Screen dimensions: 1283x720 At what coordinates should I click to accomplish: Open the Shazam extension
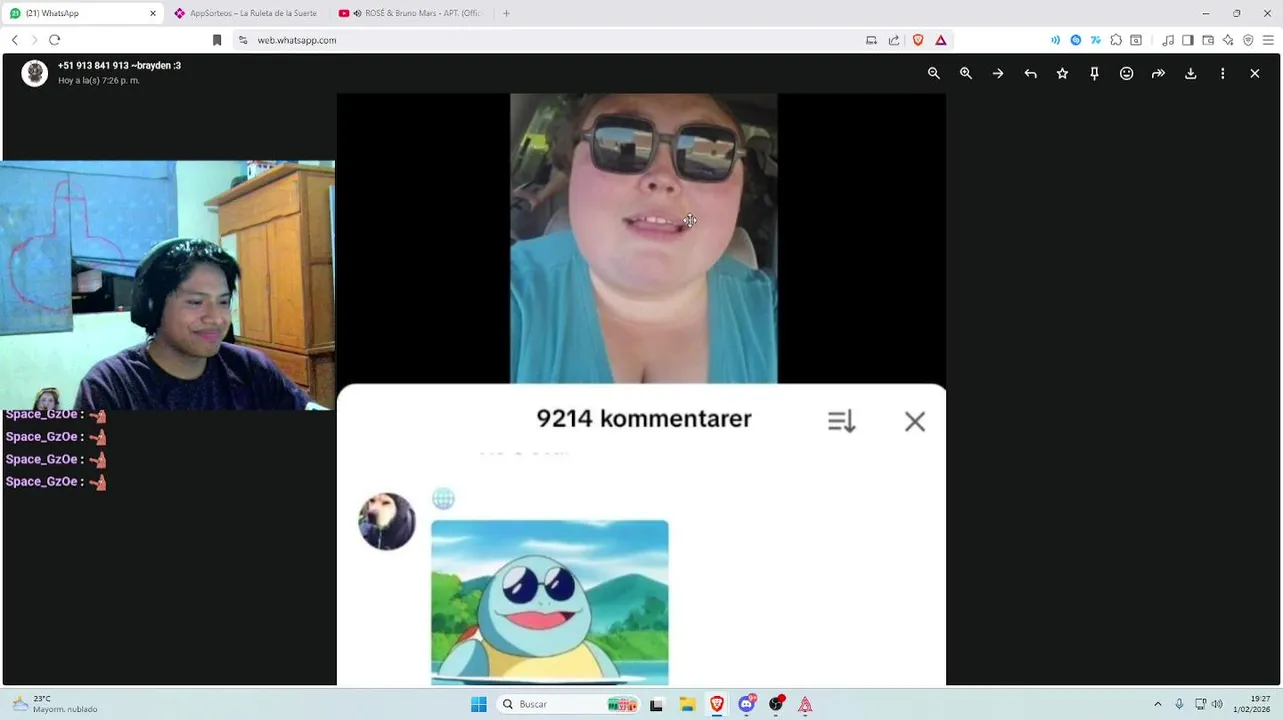(x=1076, y=40)
